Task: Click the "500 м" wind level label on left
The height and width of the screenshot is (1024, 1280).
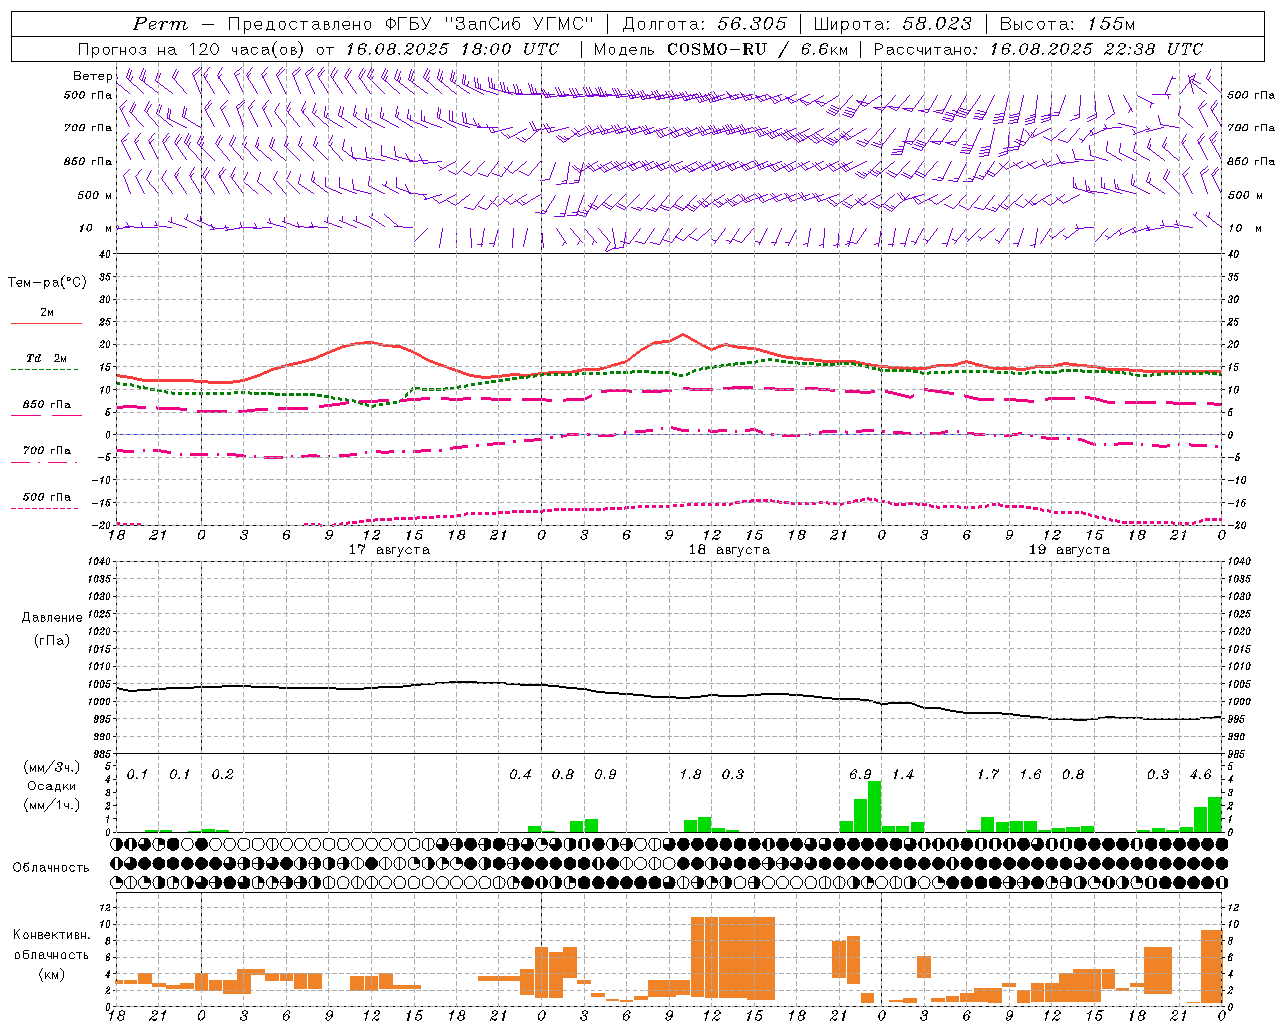Action: 95,195
